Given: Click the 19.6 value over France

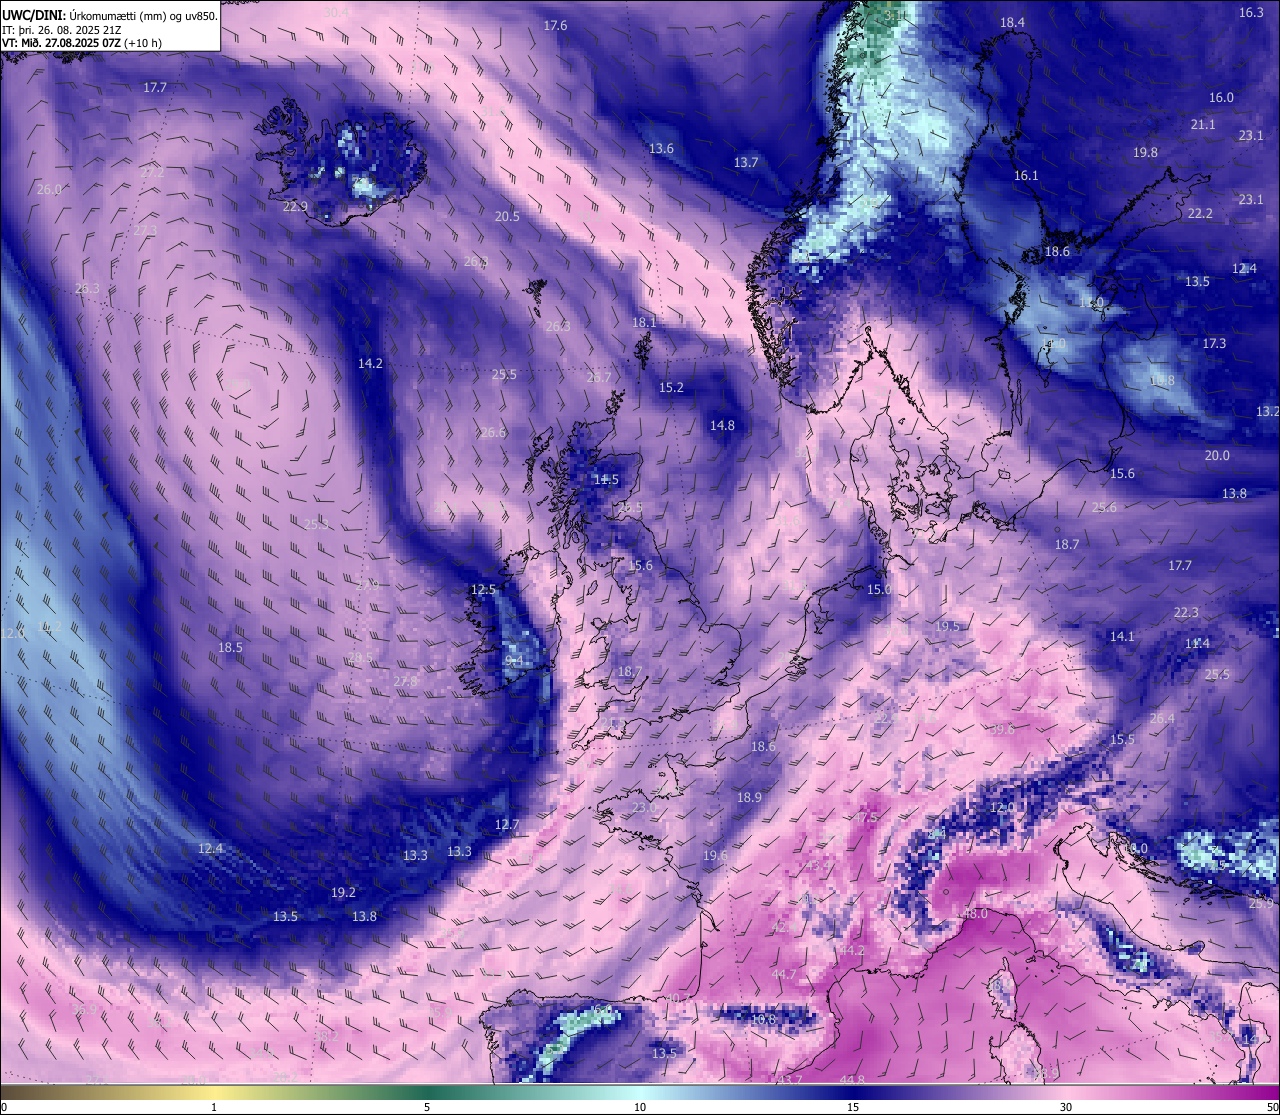Looking at the screenshot, I should pos(715,856).
